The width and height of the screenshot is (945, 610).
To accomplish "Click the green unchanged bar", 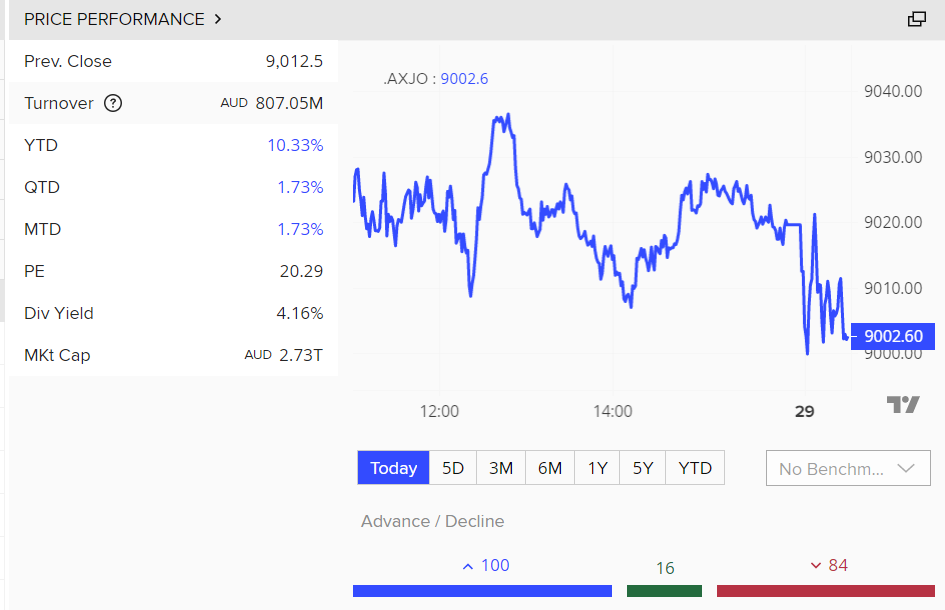I will [664, 591].
